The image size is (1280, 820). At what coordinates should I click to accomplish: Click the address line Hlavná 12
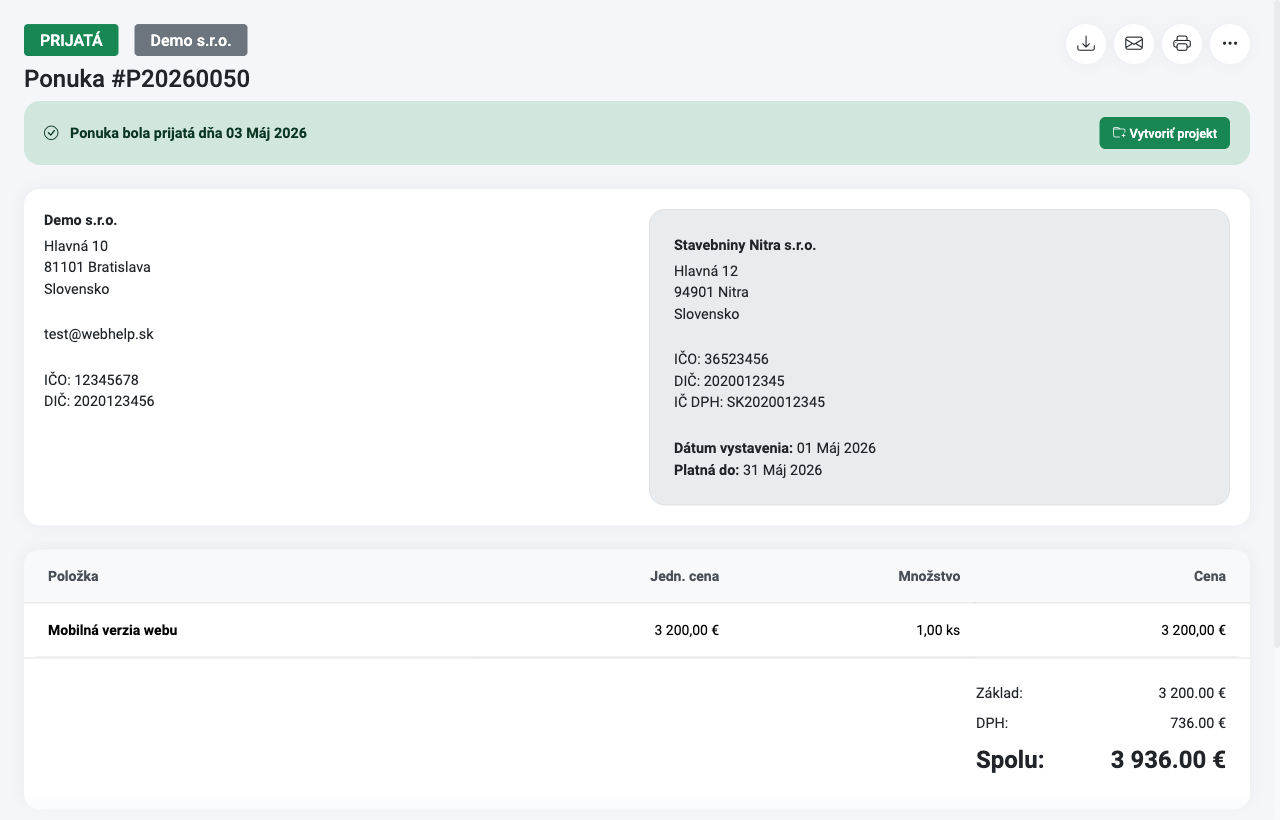[x=706, y=271]
